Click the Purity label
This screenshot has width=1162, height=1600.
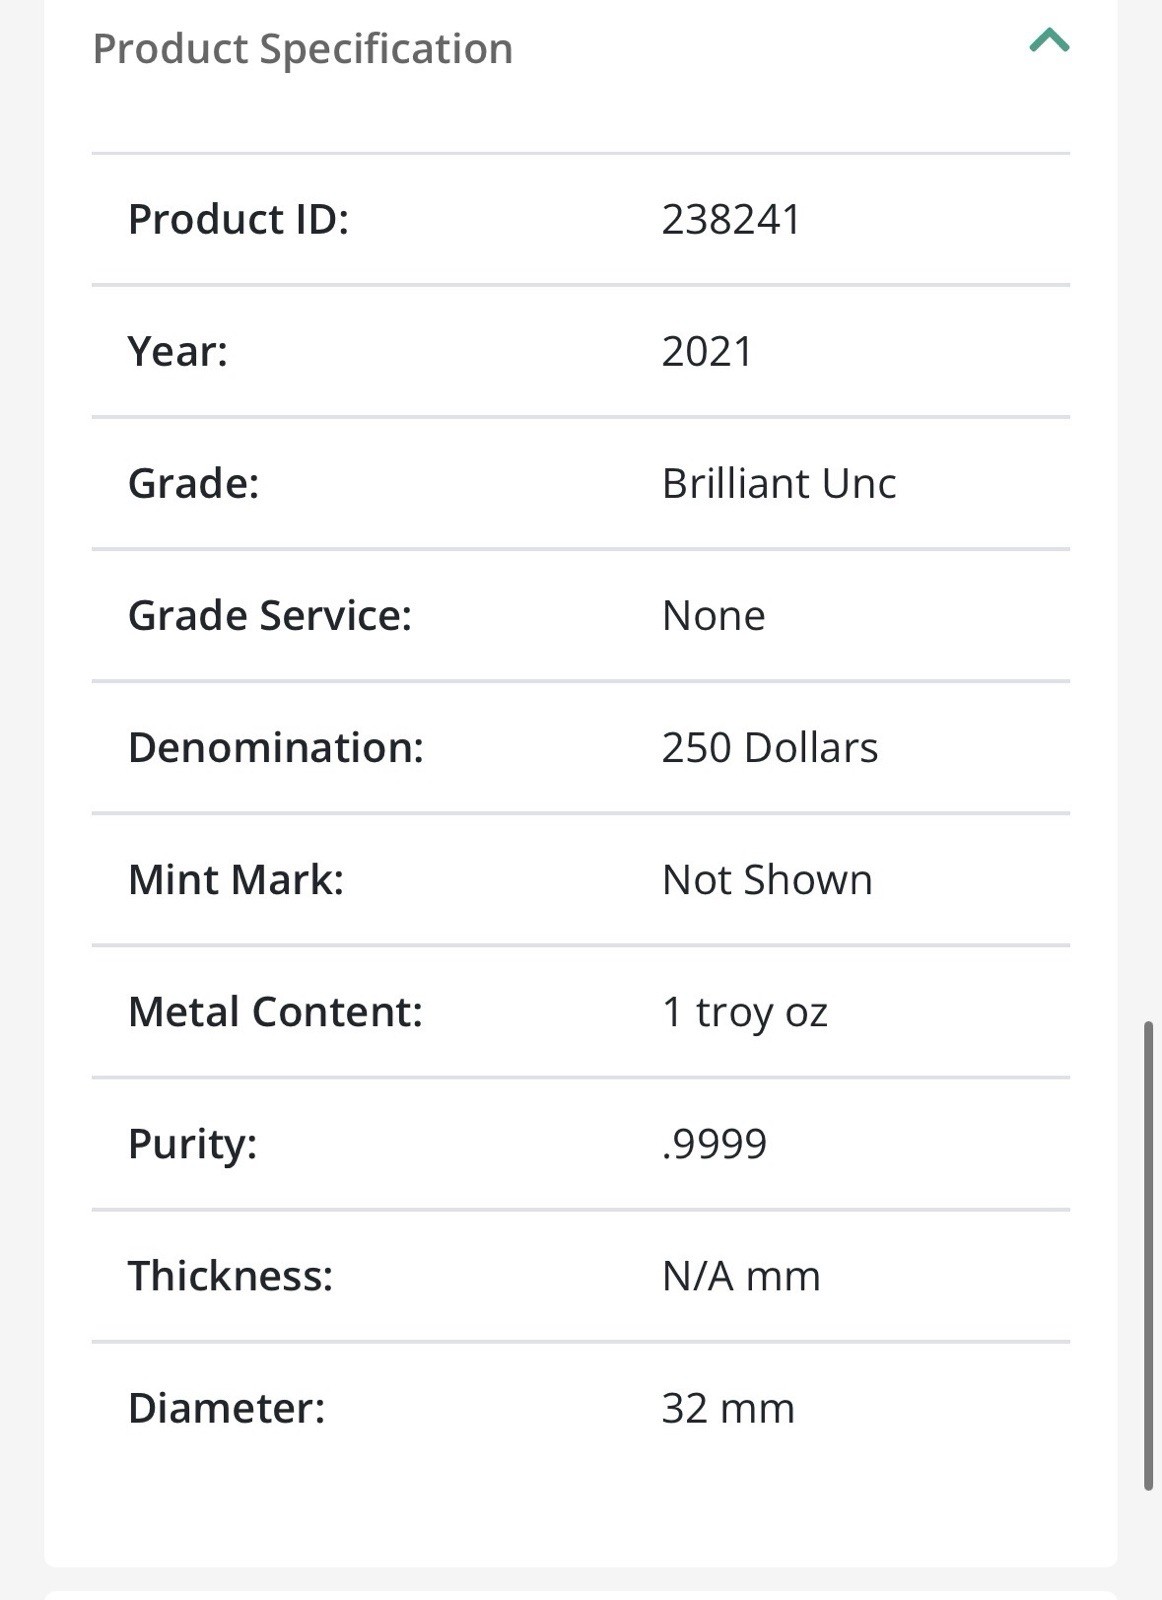pyautogui.click(x=192, y=1145)
